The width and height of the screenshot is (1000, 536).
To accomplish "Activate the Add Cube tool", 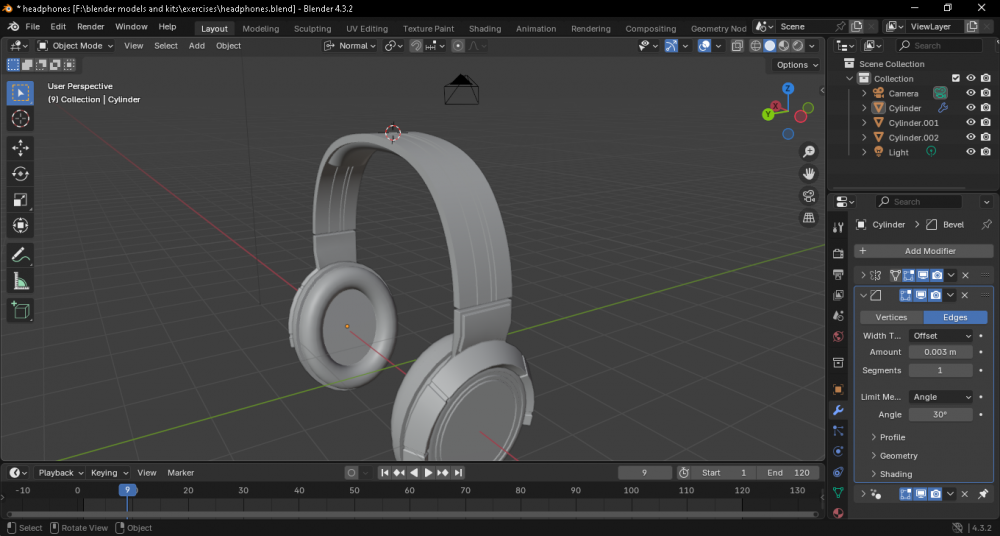I will (20, 311).
